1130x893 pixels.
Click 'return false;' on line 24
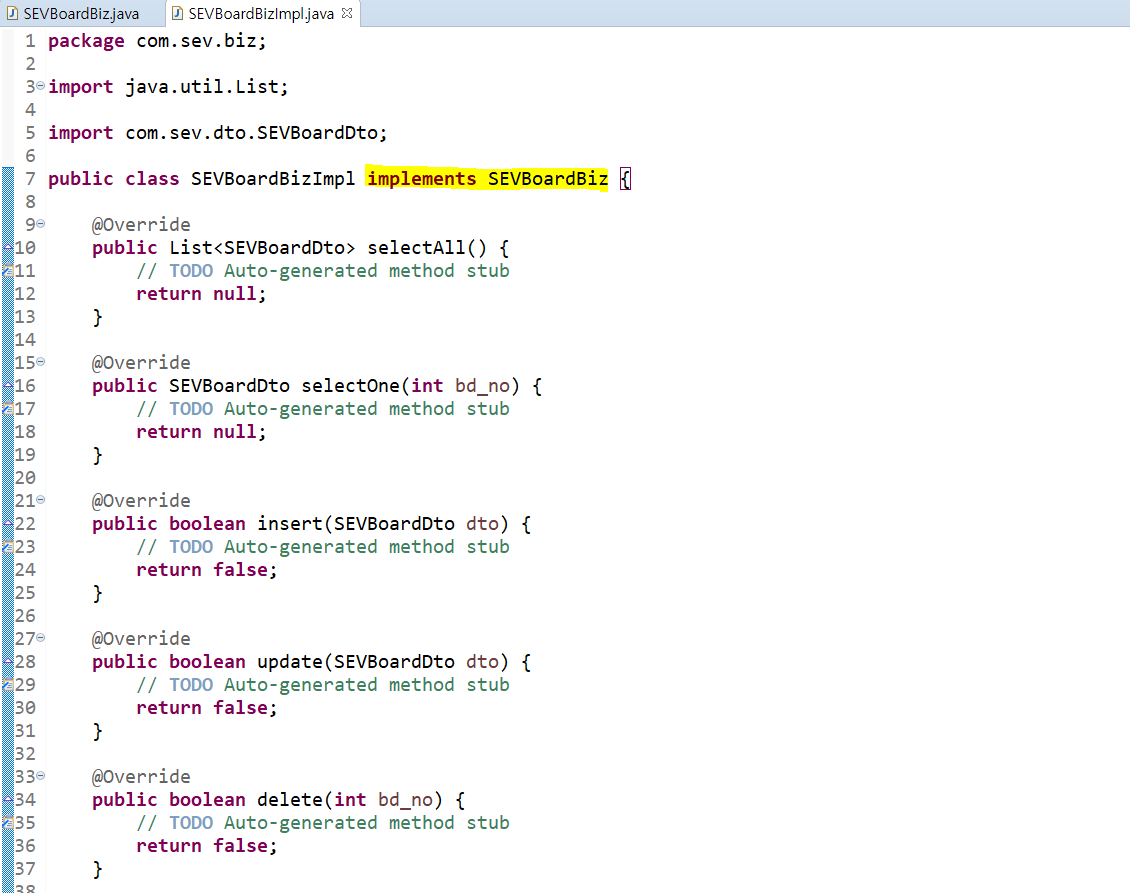(207, 570)
